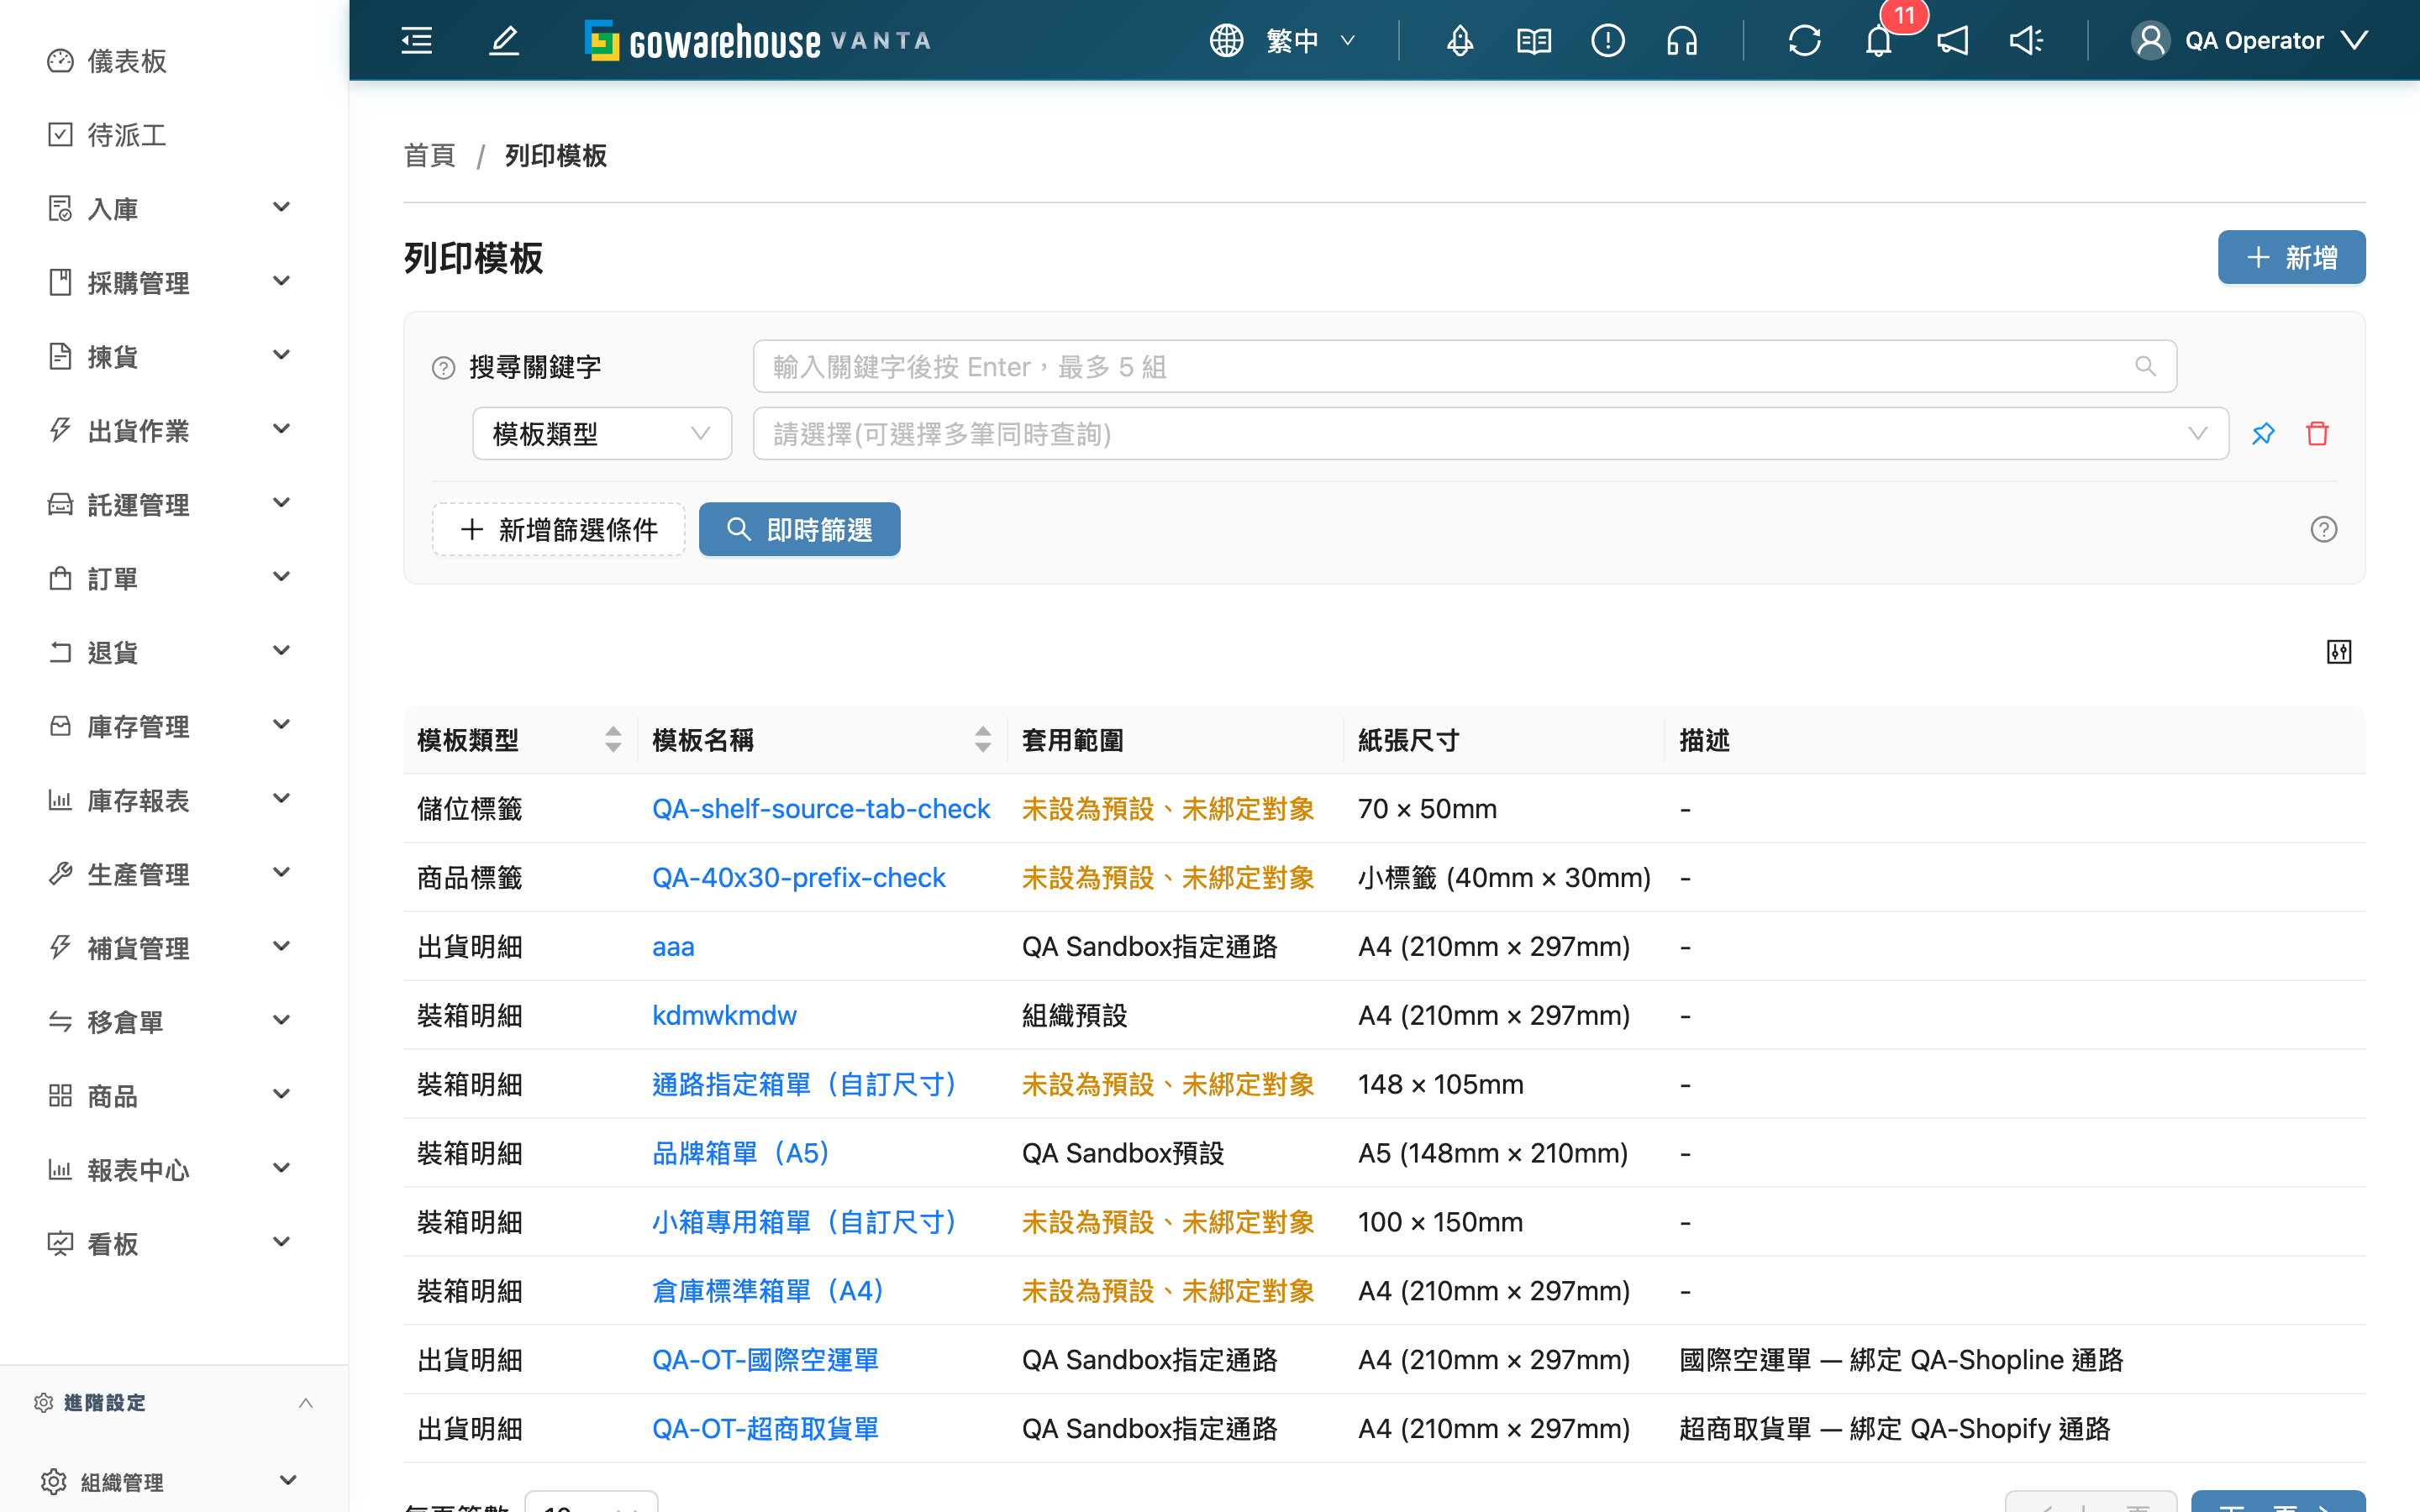Go to 首頁 breadcrumb link
Image resolution: width=2420 pixels, height=1512 pixels.
(x=429, y=156)
